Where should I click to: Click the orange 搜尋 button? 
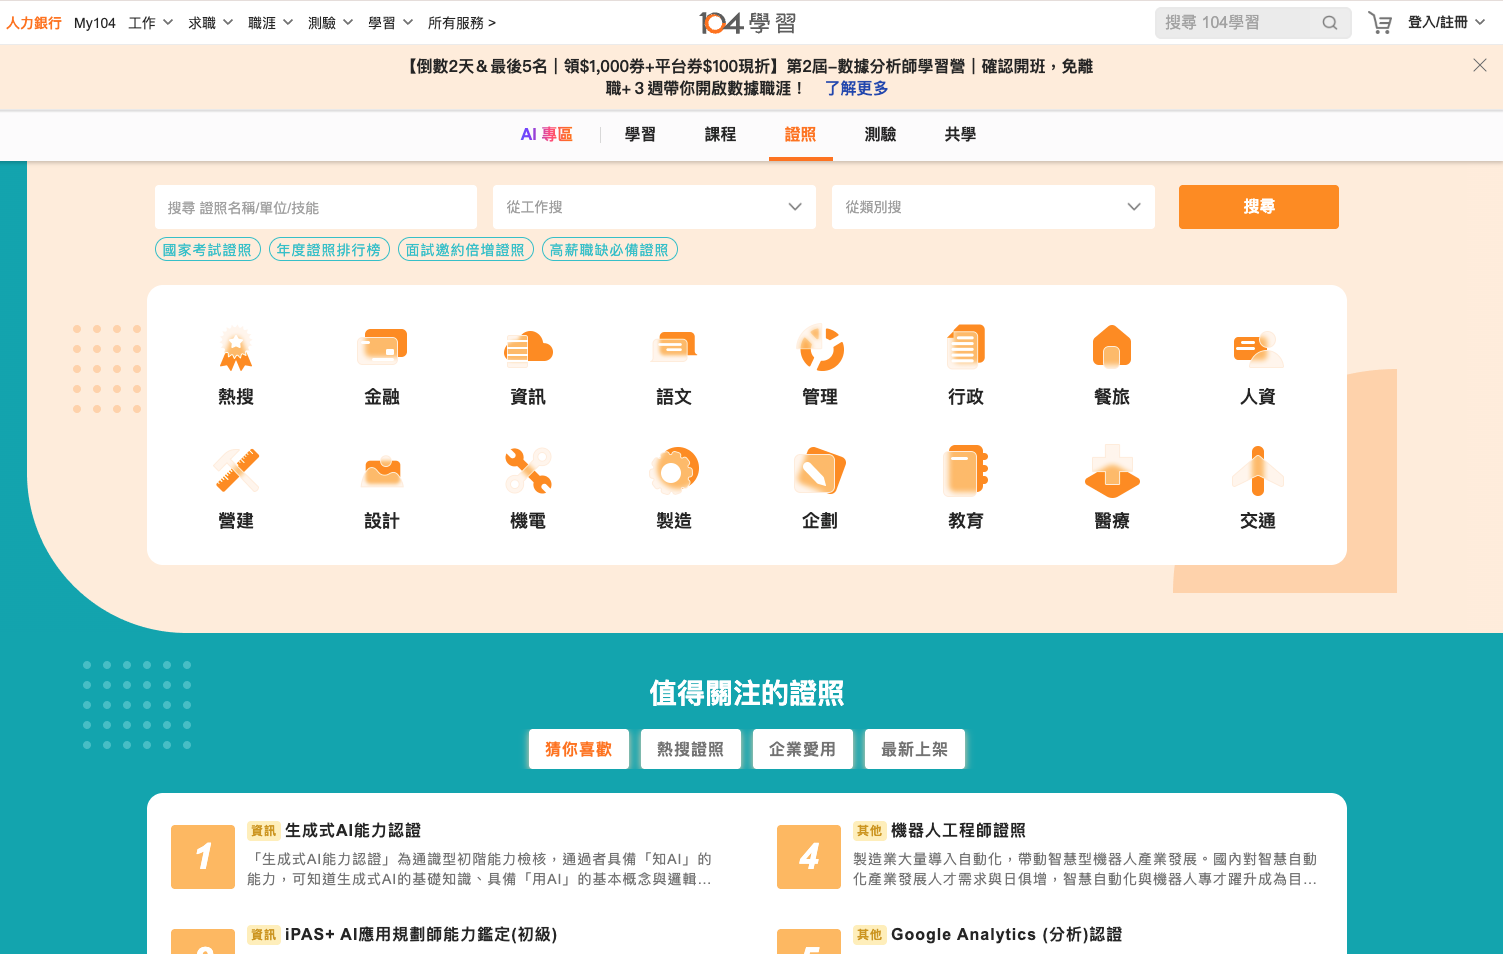tap(1259, 207)
